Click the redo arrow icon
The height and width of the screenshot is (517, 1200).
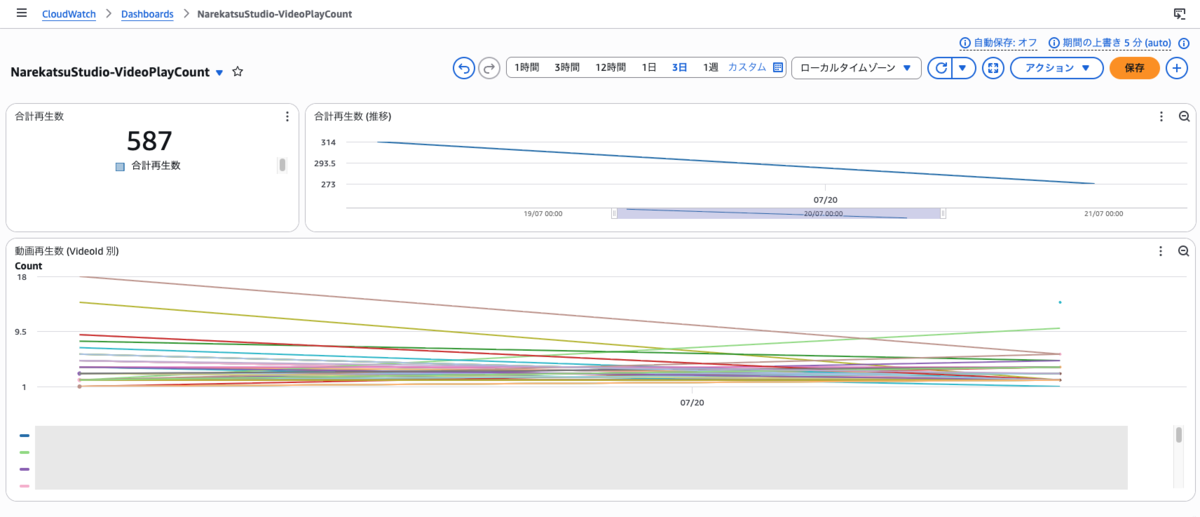(x=489, y=68)
